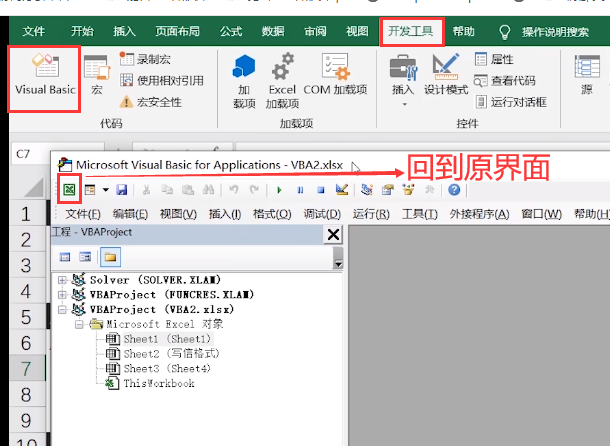Viewport: 610px width, 446px height.
Task: Switch to the 插入 ribbon tab
Action: 124,31
